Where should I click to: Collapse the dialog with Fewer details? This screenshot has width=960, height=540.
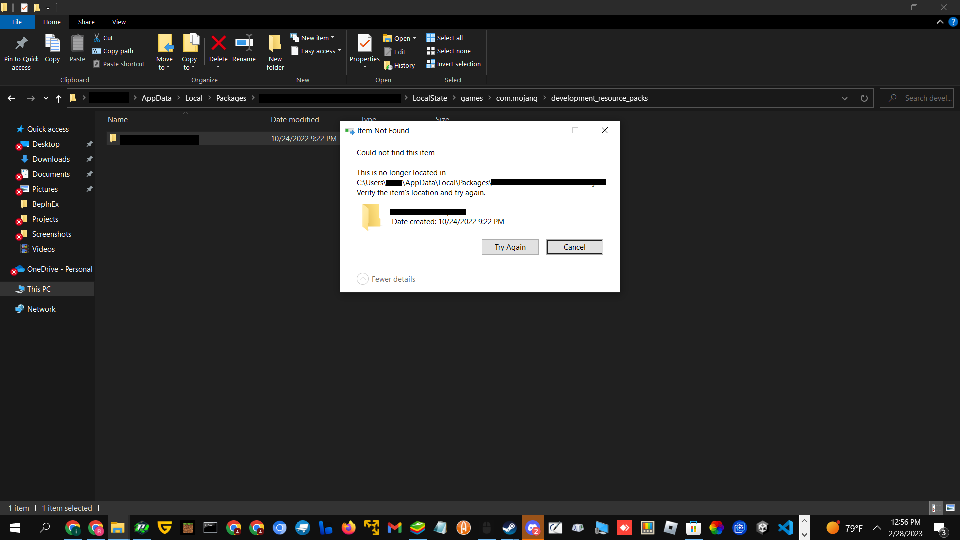point(386,279)
